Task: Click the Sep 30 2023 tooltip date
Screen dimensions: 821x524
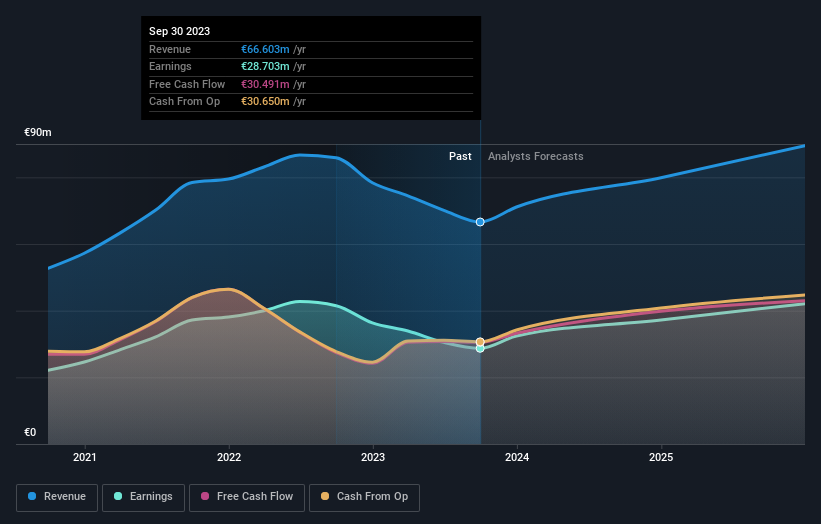Action: point(180,31)
